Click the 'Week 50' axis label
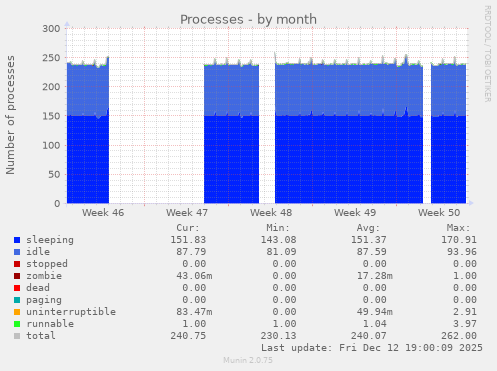The height and width of the screenshot is (371, 497). [x=439, y=213]
